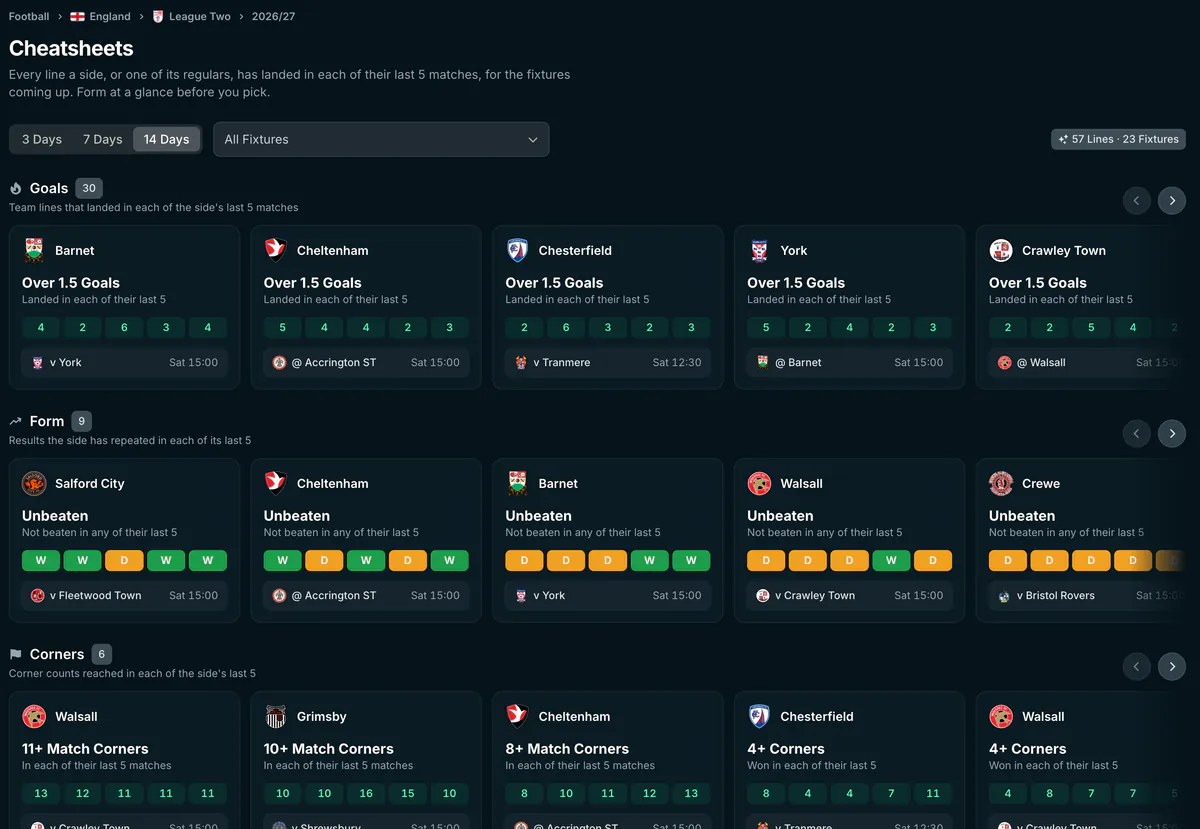Click 'Unbeaten' title on Salford City card
Viewport: 1200px width, 829px height.
[54, 516]
